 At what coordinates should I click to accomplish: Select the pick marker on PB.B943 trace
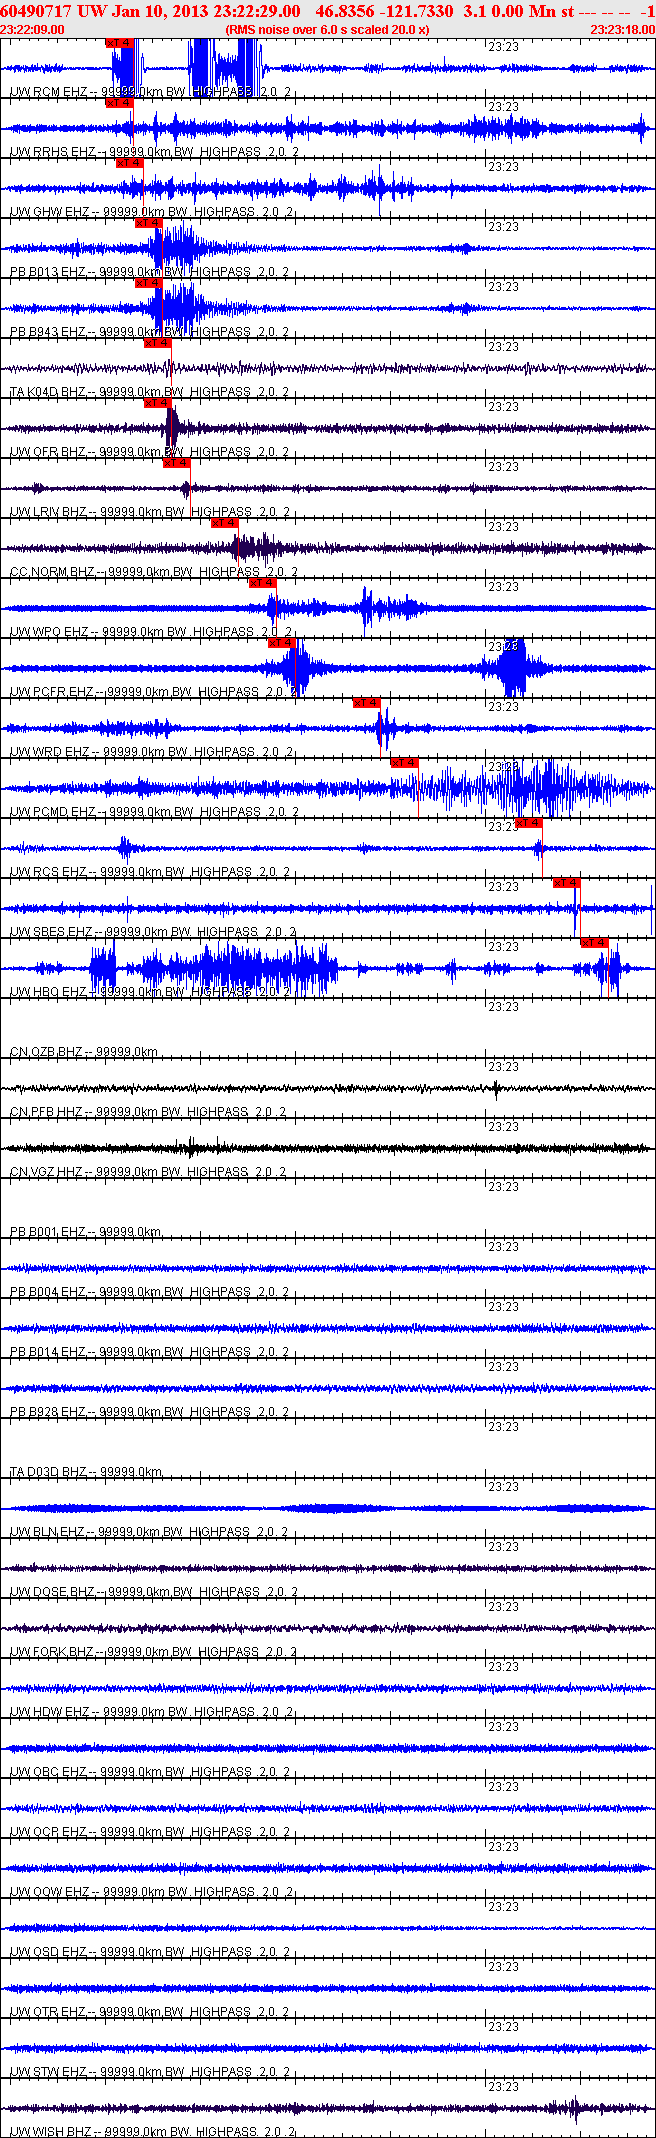tap(148, 283)
